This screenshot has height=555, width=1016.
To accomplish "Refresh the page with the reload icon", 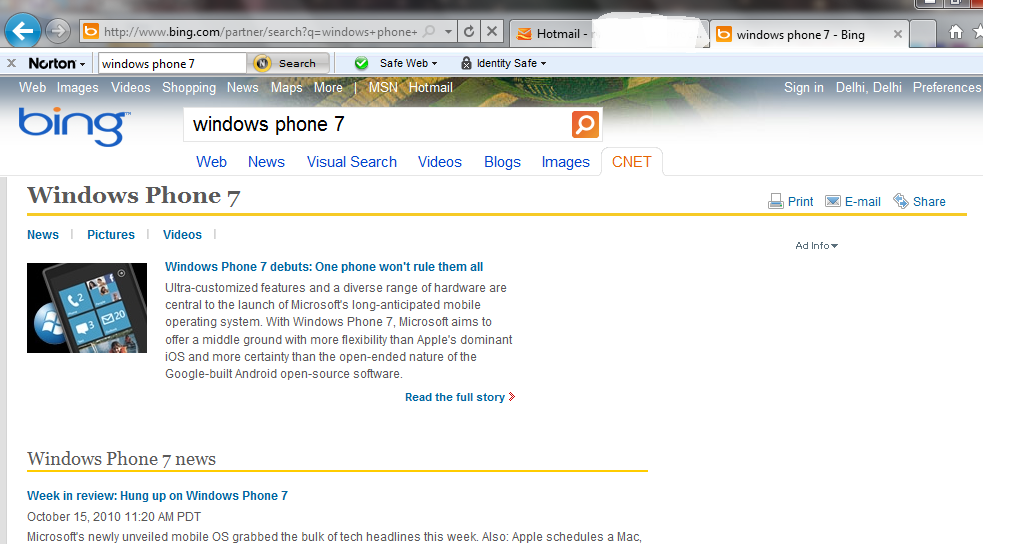I will pos(469,31).
